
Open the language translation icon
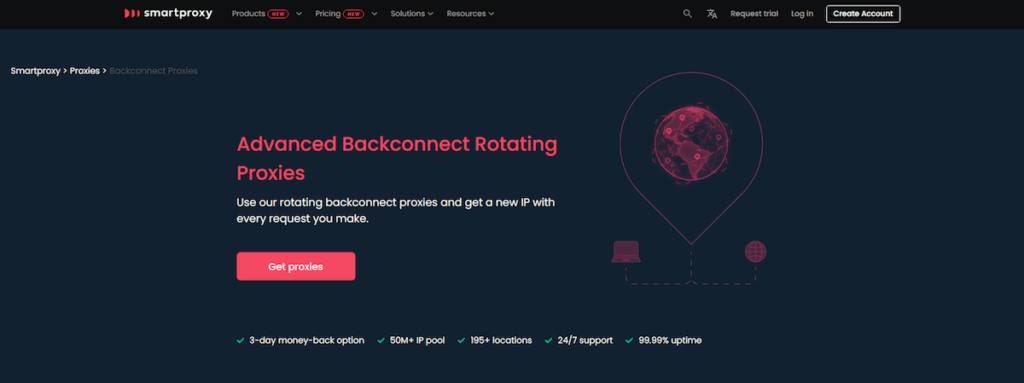click(712, 14)
